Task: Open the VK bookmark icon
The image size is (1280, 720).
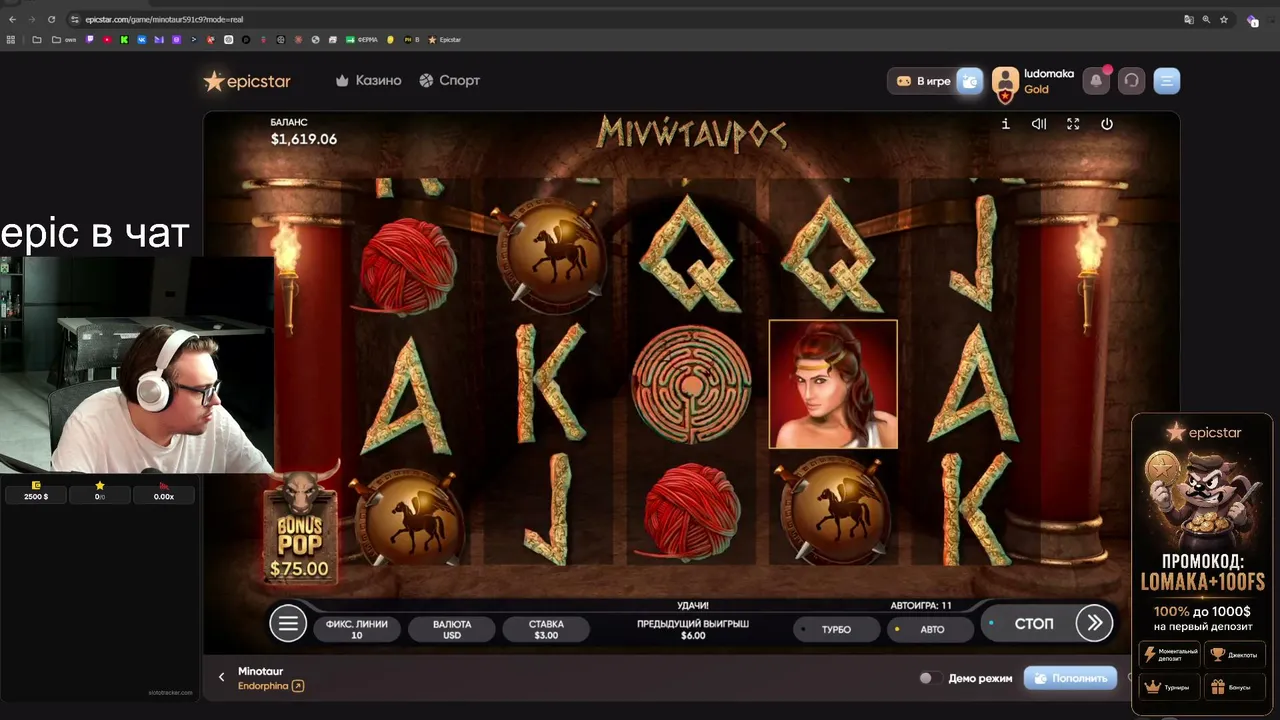Action: (141, 40)
